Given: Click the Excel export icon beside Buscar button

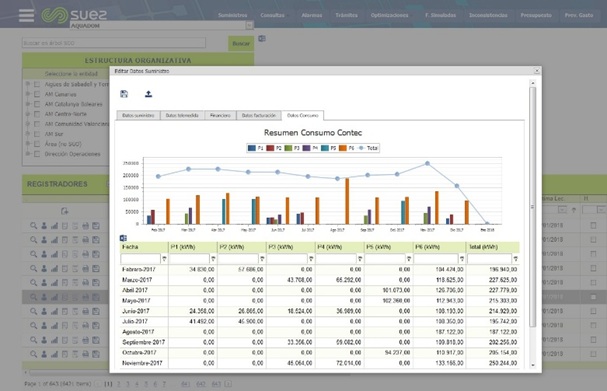Looking at the screenshot, I should [x=262, y=38].
